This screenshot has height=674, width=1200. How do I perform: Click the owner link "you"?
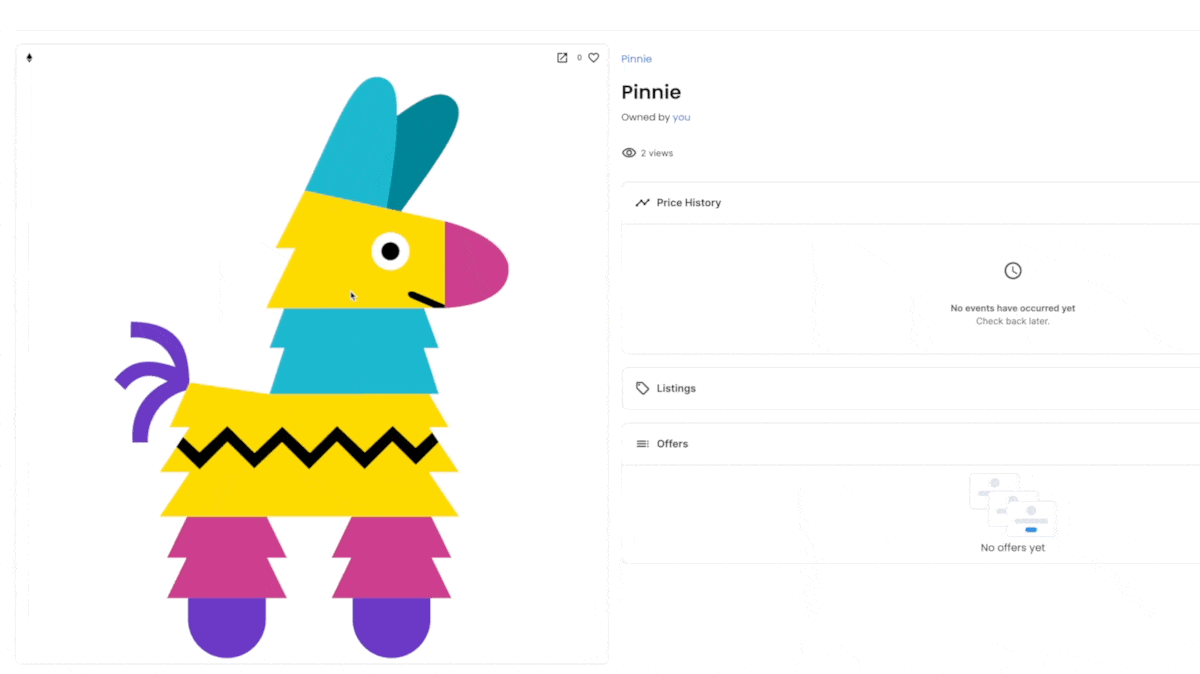pyautogui.click(x=681, y=117)
